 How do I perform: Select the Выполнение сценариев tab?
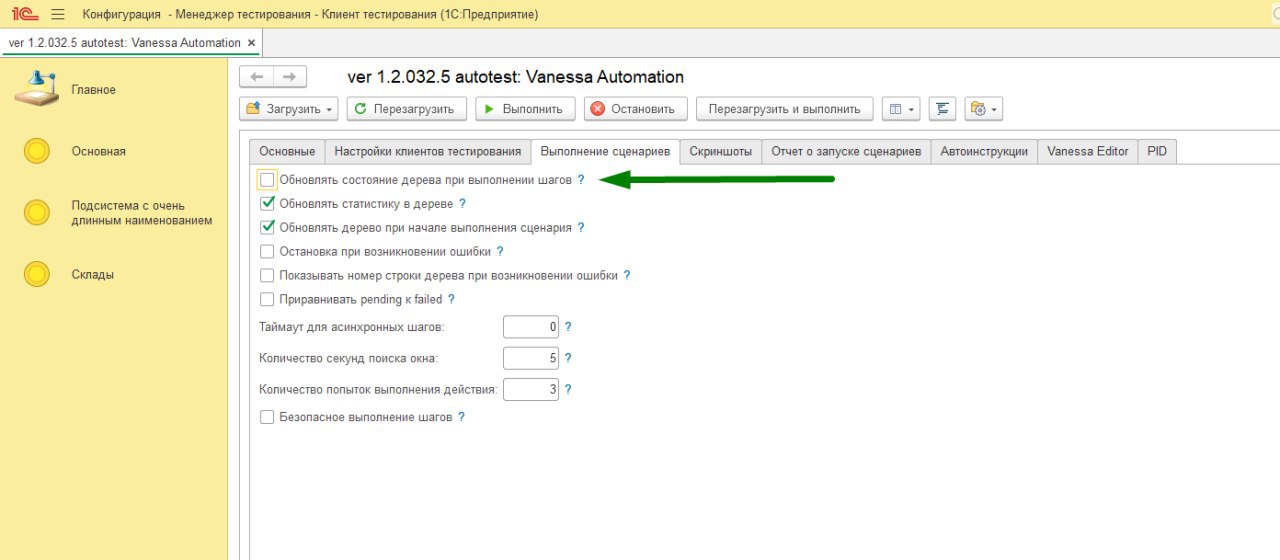click(605, 151)
